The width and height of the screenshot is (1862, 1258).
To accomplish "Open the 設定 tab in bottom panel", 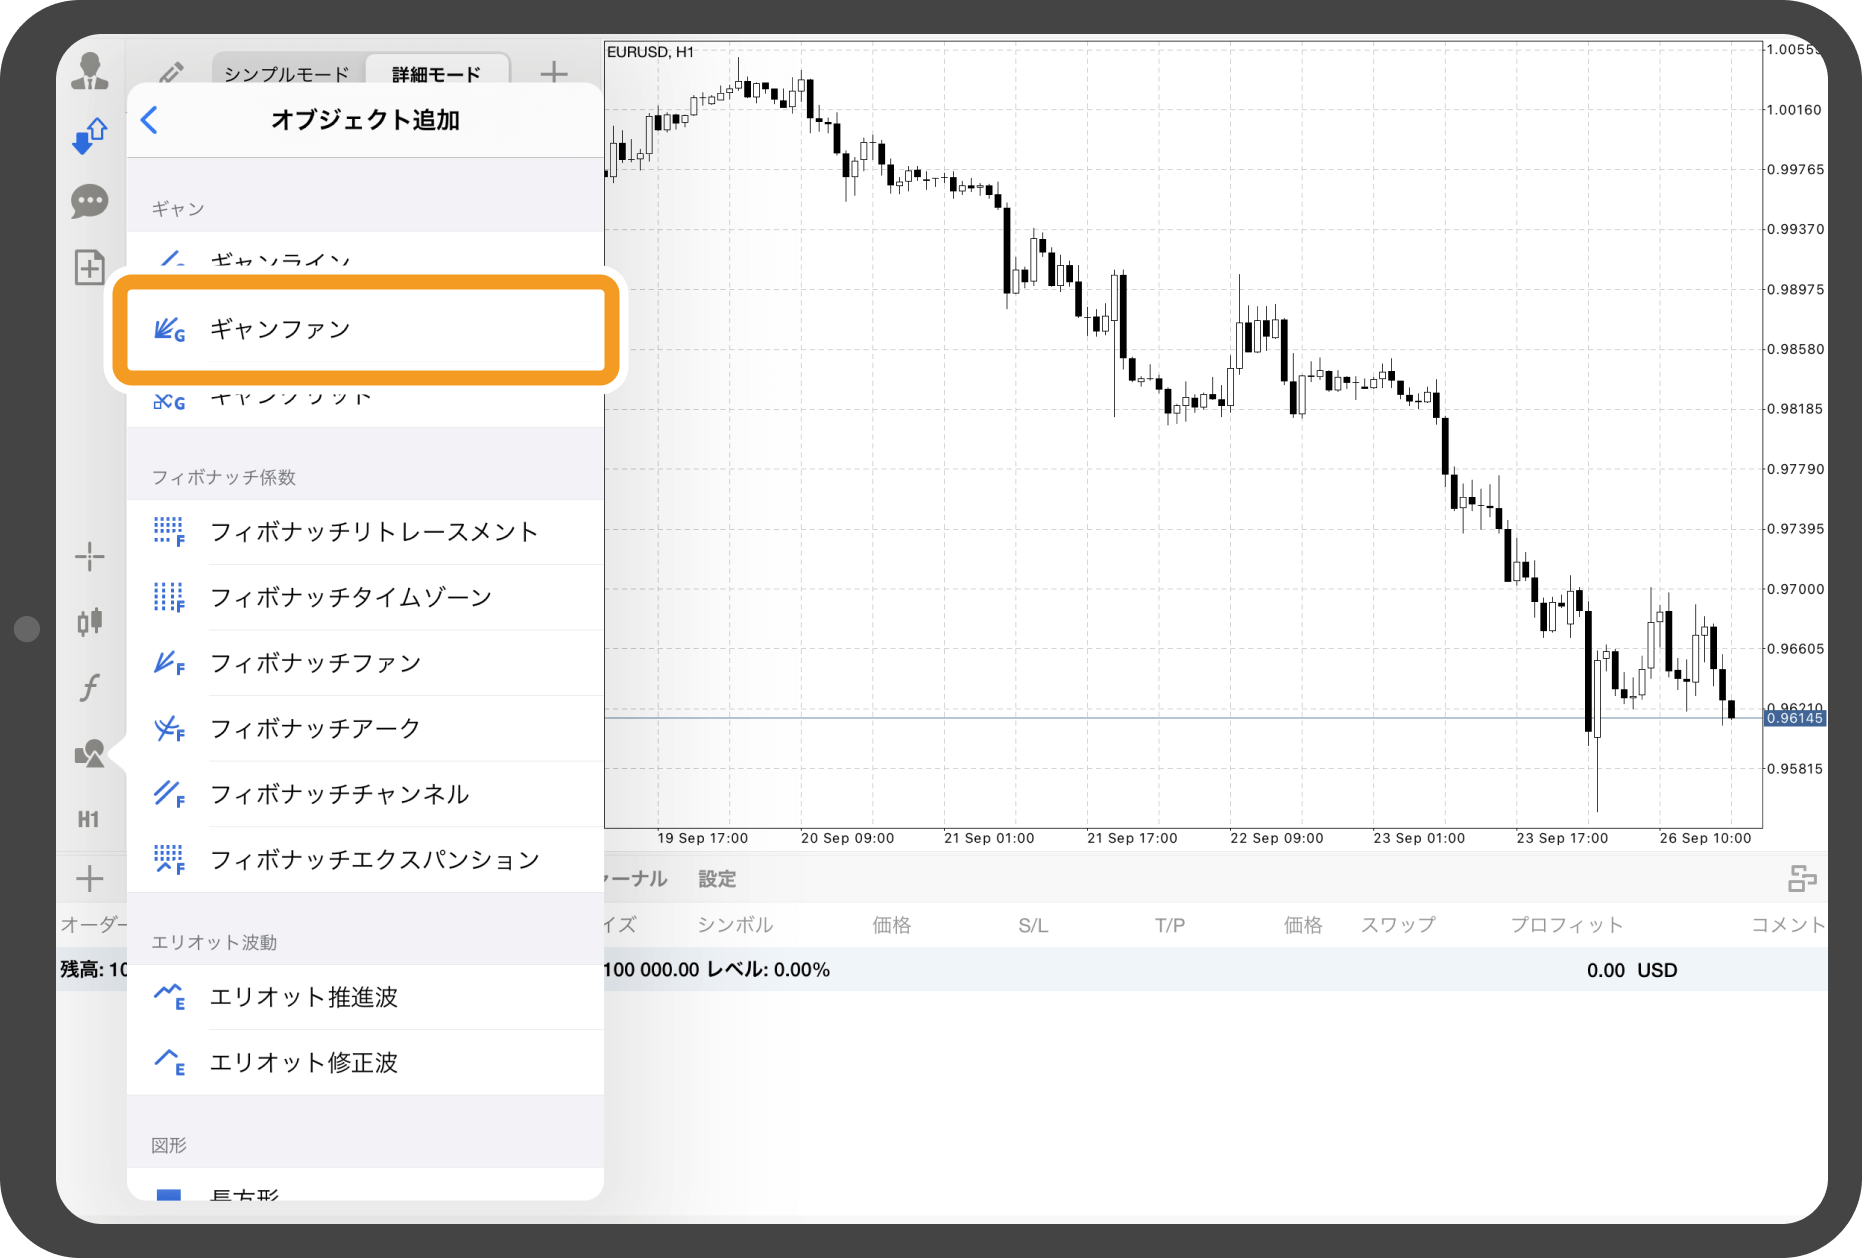I will [717, 879].
